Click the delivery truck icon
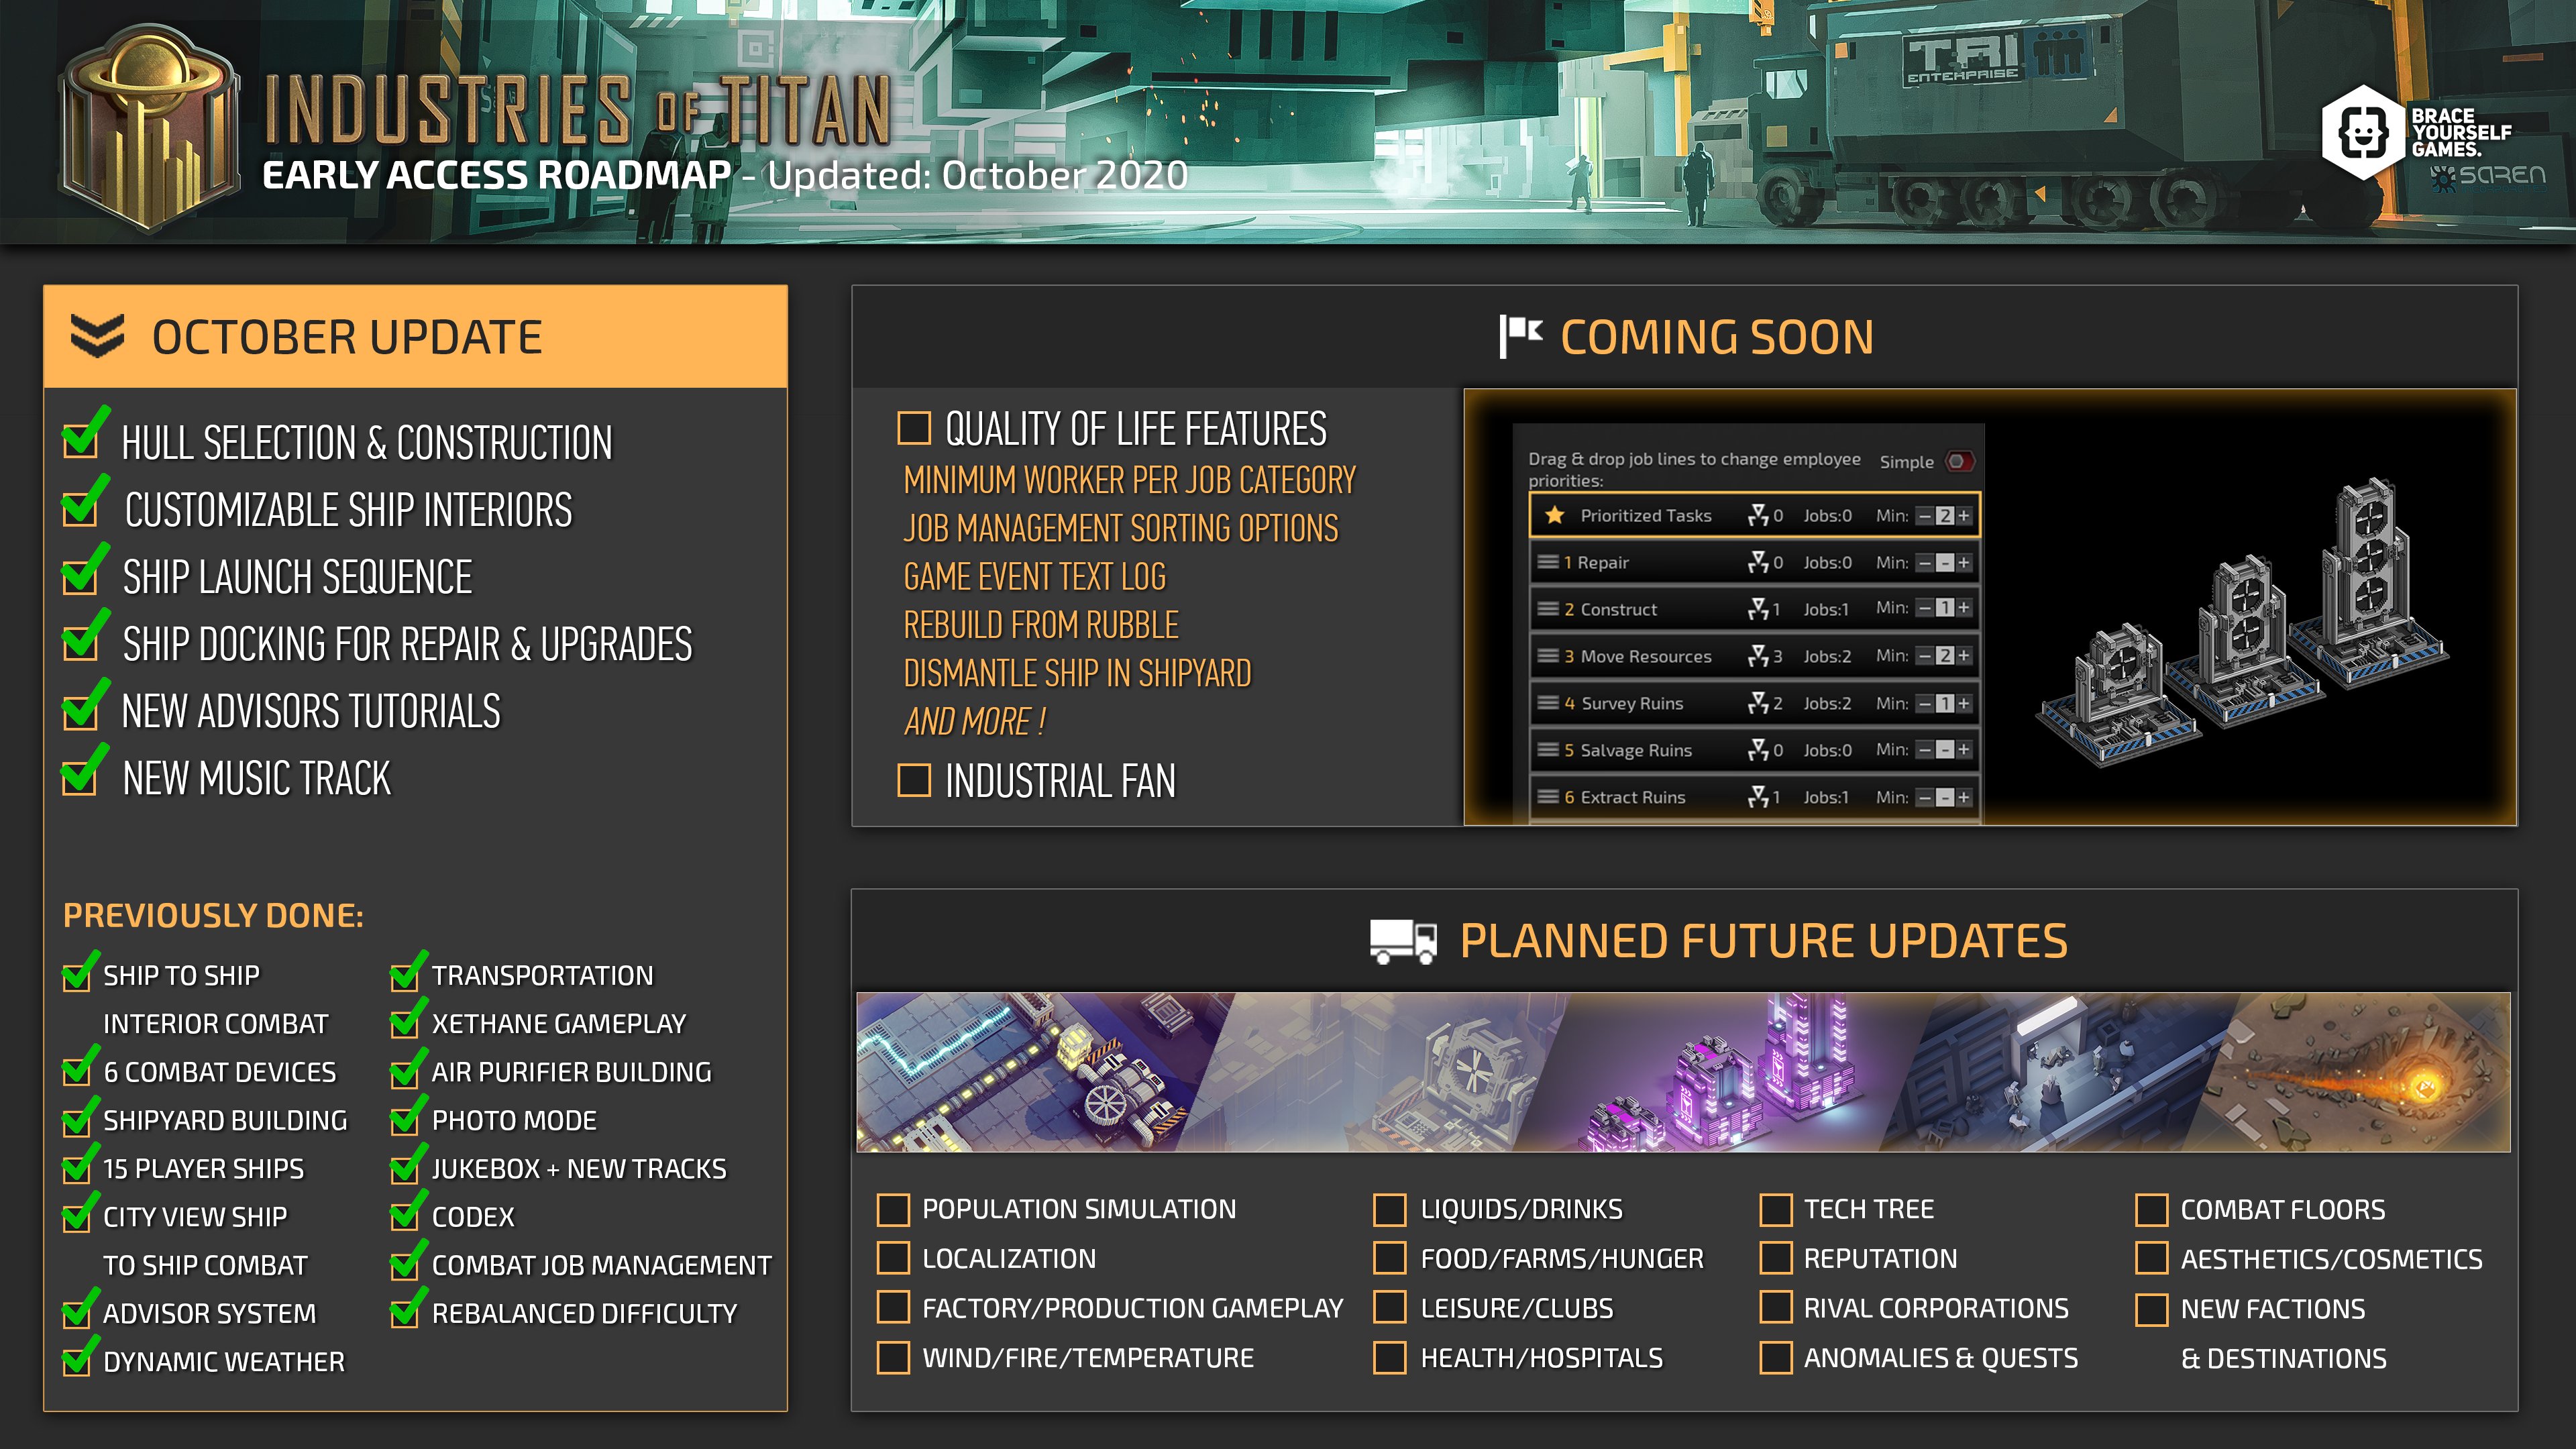2576x1449 pixels. [x=1403, y=941]
